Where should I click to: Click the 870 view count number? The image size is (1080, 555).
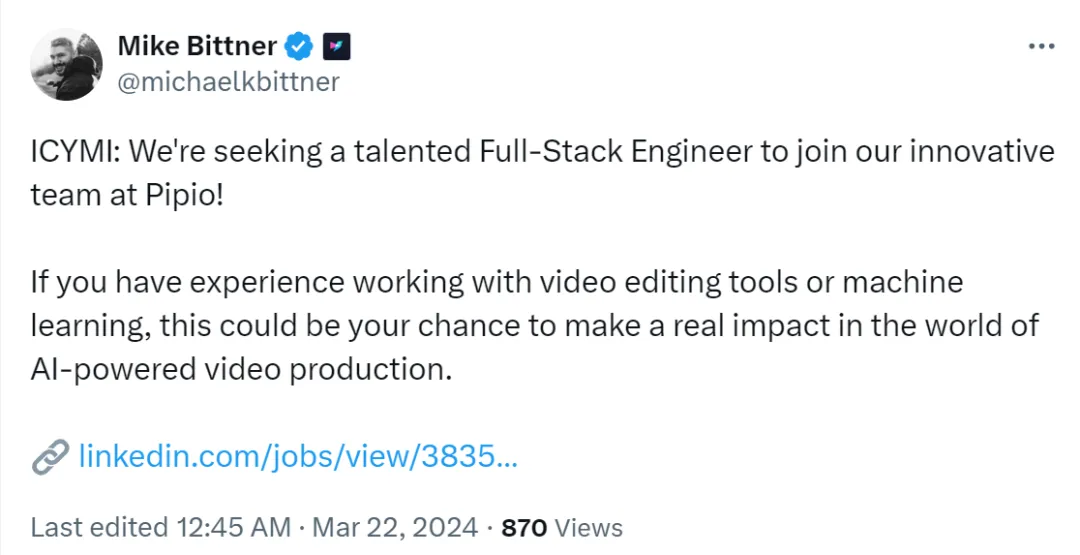pyautogui.click(x=524, y=528)
